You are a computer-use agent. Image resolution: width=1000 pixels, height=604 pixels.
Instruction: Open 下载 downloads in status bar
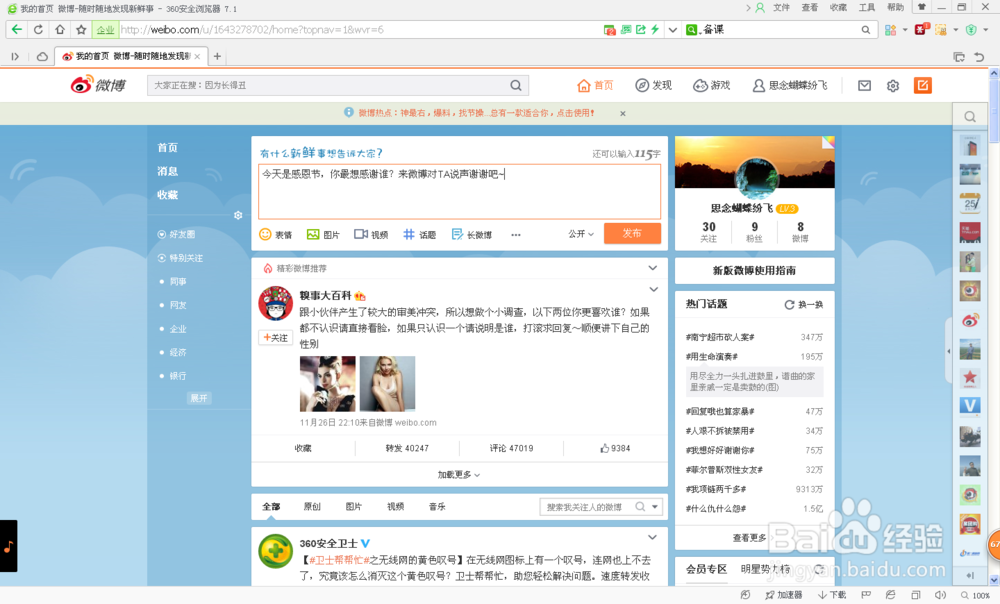[x=832, y=594]
